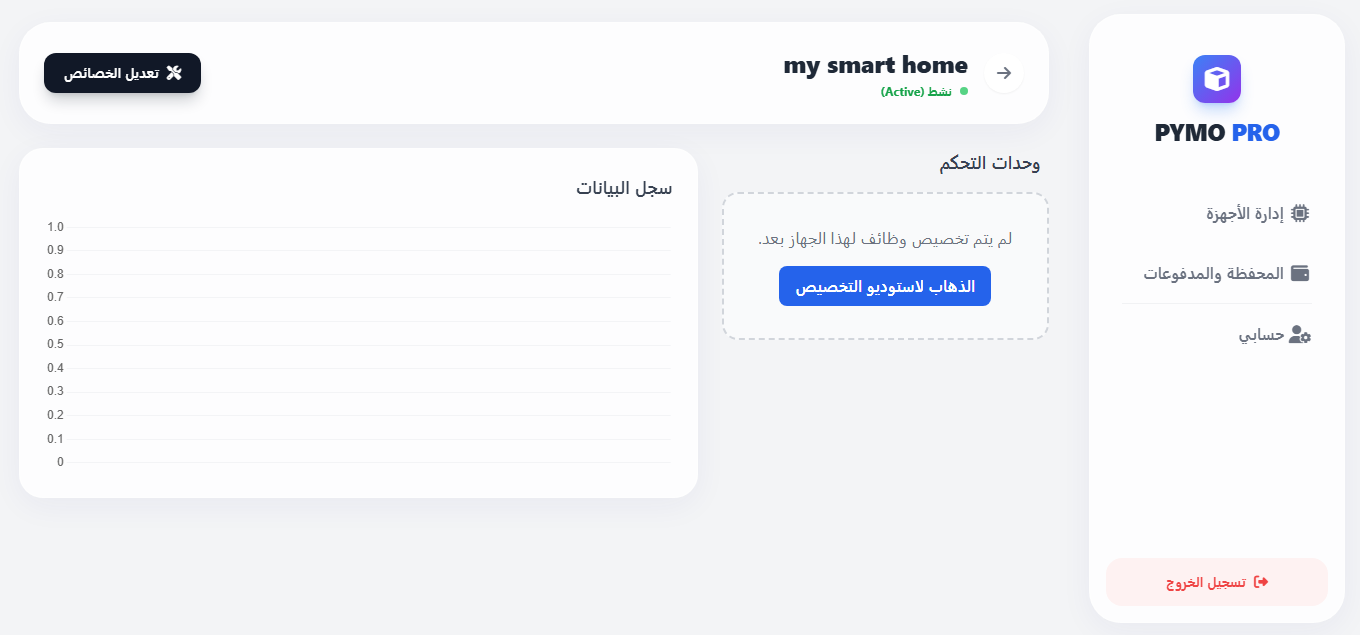Go to the حسابي menu entry
1360x635 pixels.
[x=1262, y=335]
